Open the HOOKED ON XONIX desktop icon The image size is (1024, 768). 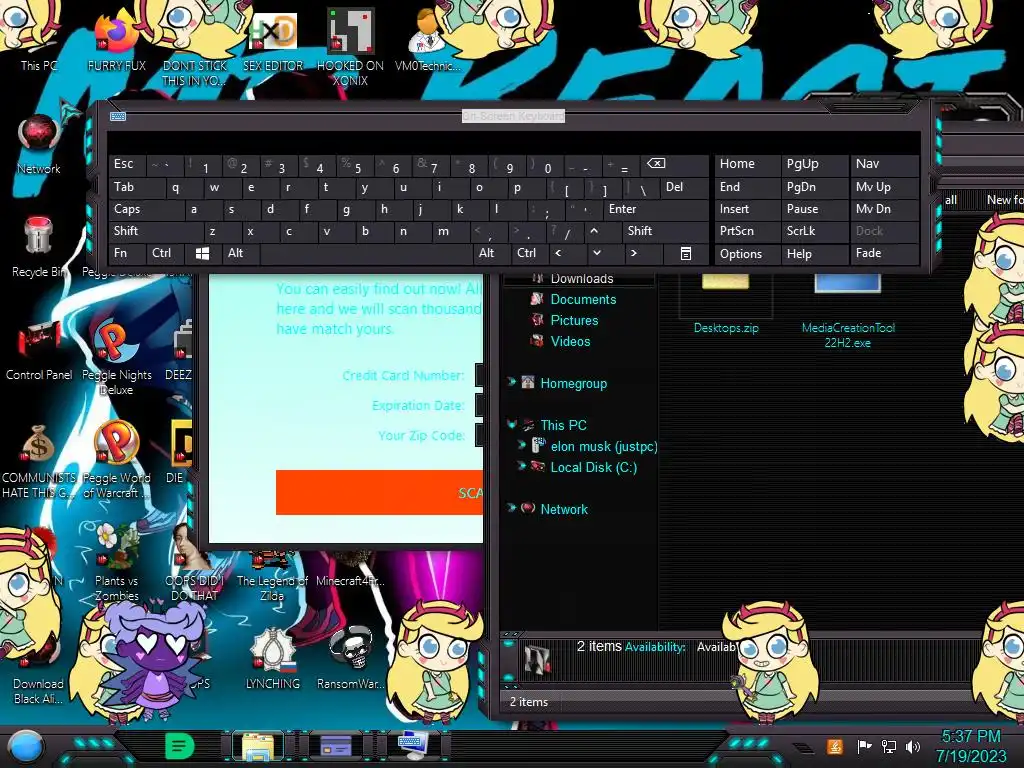coord(350,46)
